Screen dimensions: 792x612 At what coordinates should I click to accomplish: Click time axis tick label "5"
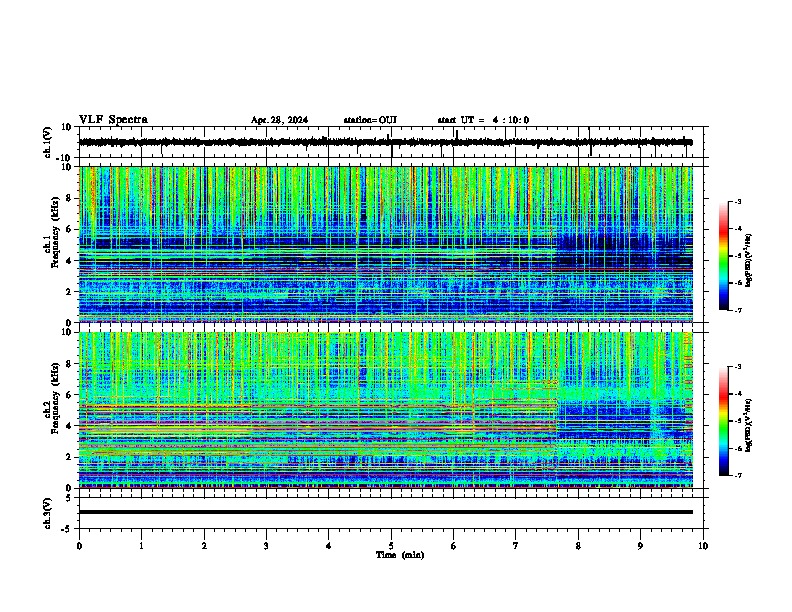(391, 546)
